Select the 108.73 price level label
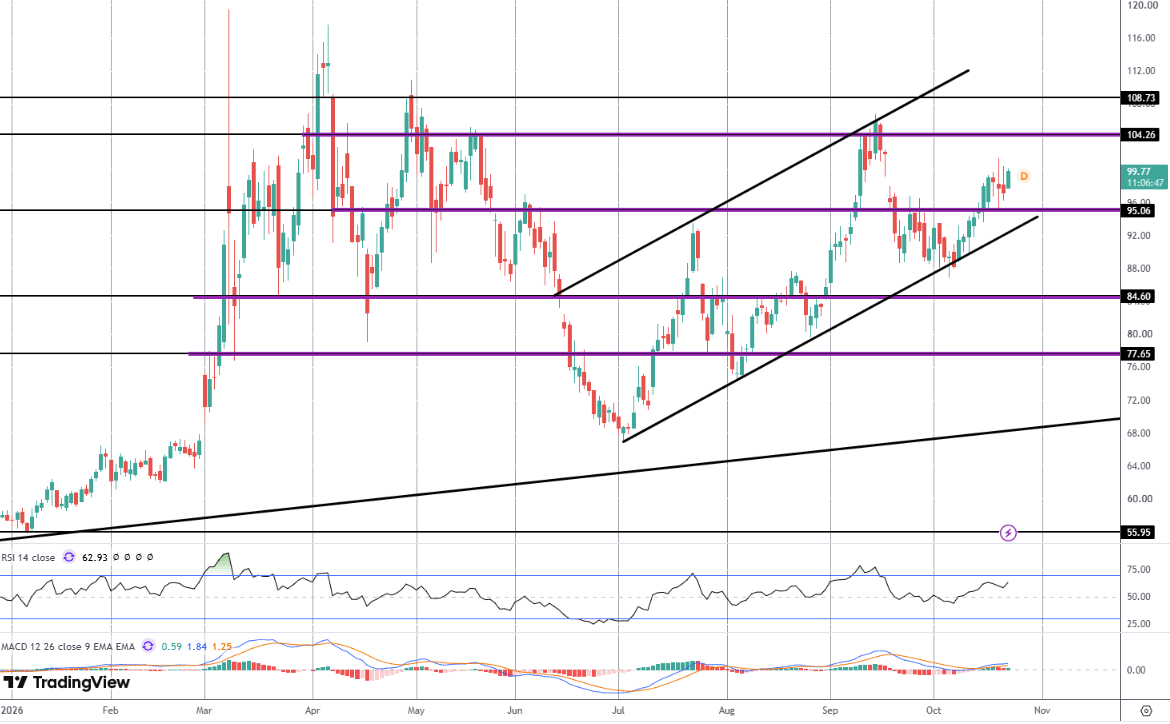Viewport: 1170px width, 724px height. click(x=1141, y=98)
